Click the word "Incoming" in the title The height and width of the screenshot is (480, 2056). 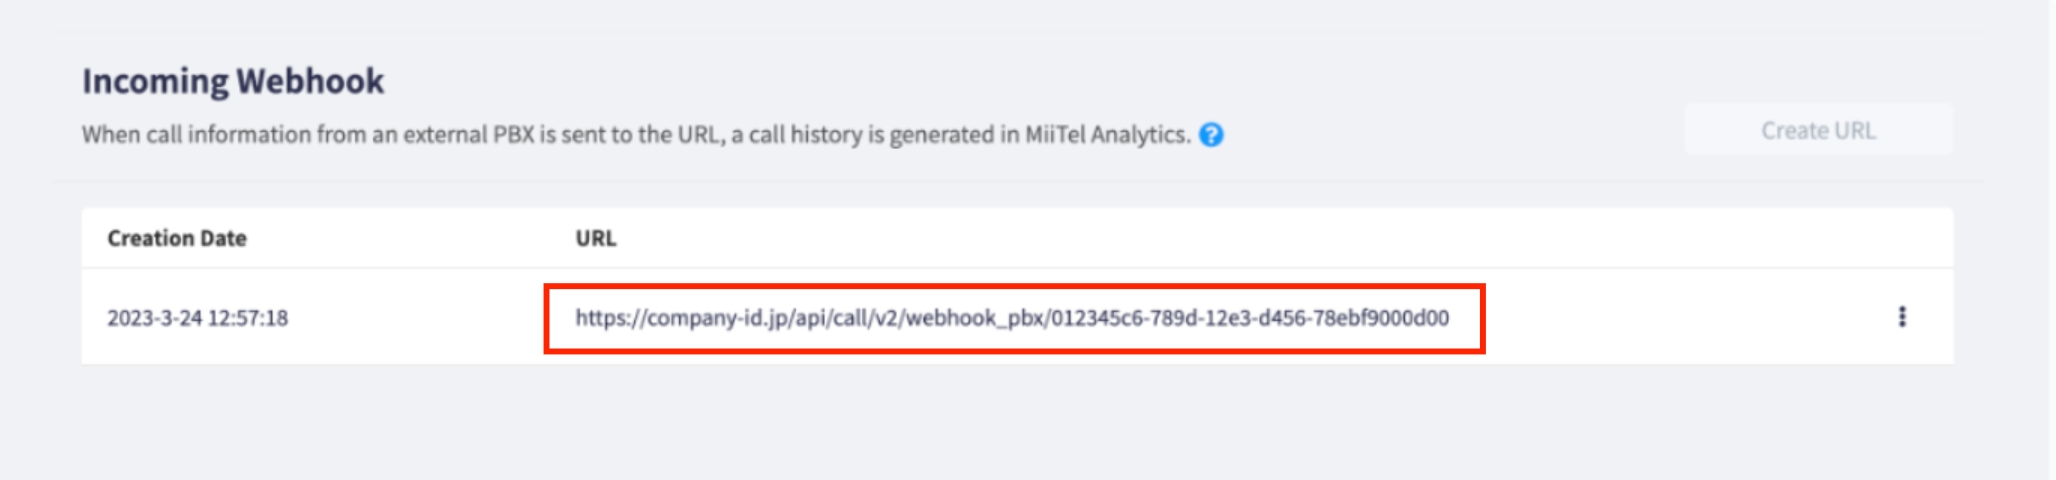click(x=155, y=81)
